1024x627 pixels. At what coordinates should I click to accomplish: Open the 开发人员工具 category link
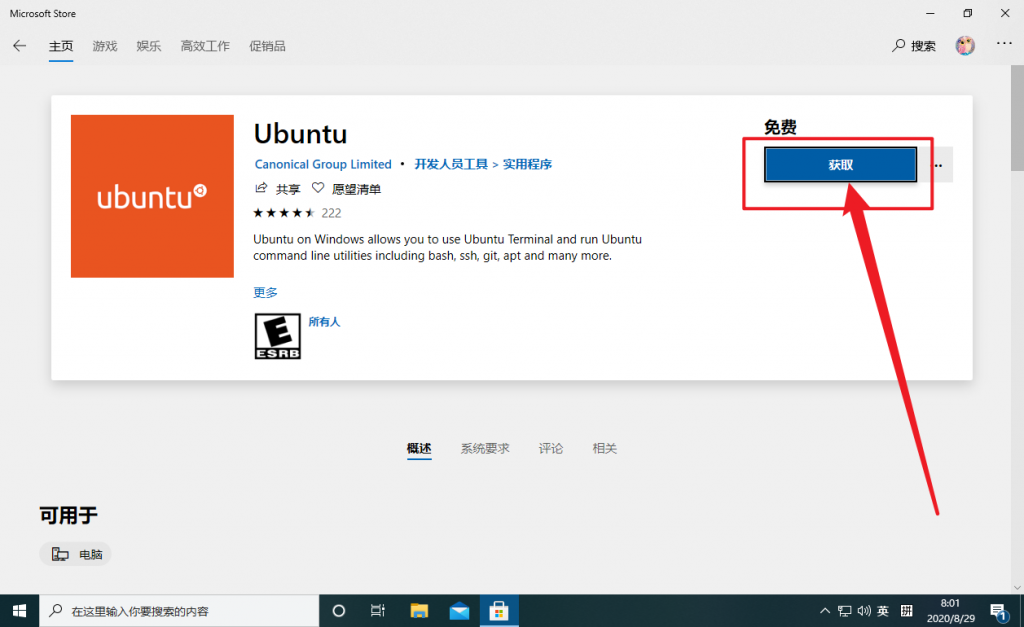451,164
